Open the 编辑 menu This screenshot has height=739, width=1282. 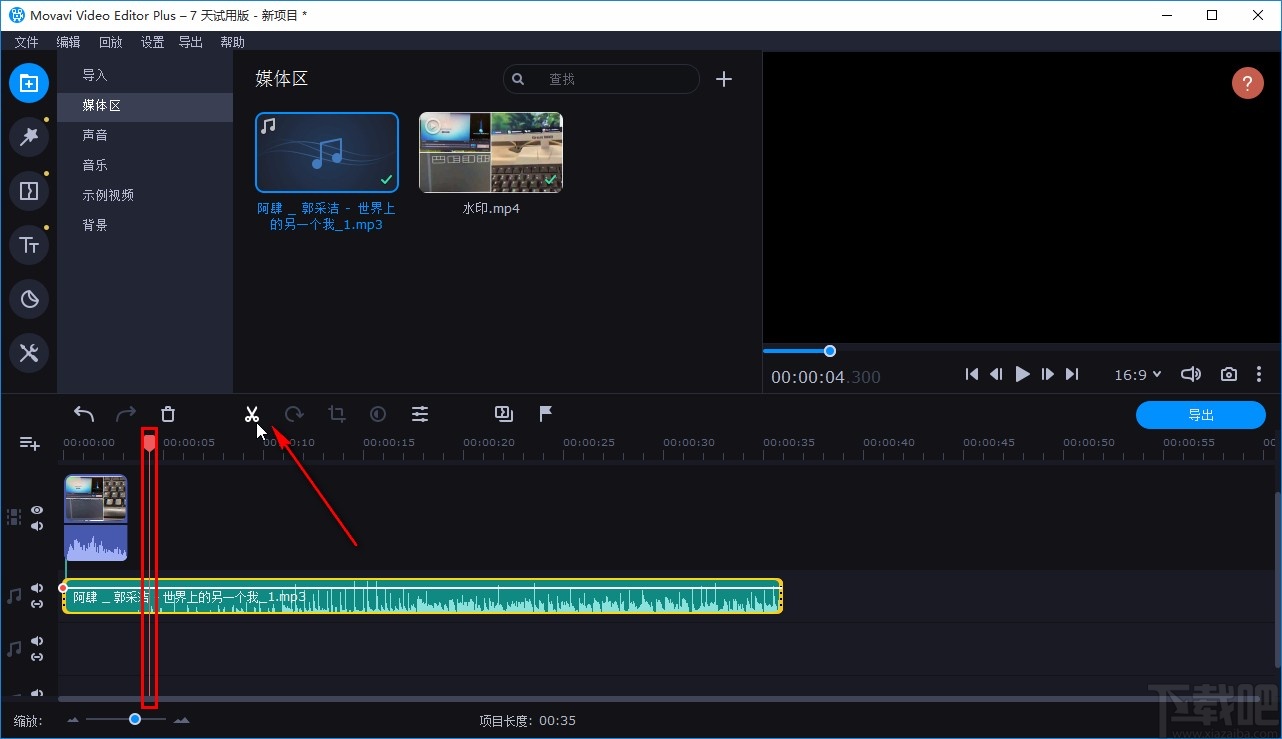(x=68, y=42)
